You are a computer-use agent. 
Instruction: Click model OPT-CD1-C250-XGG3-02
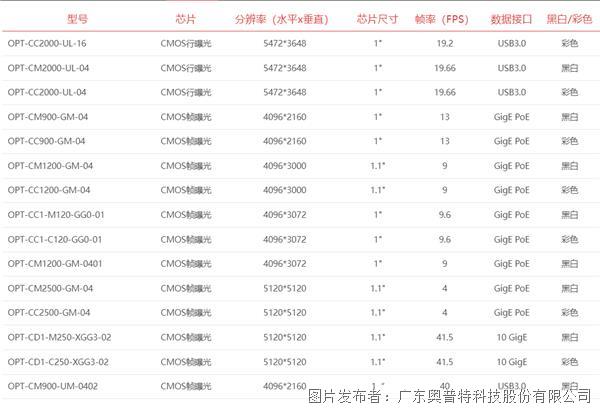pyautogui.click(x=58, y=362)
